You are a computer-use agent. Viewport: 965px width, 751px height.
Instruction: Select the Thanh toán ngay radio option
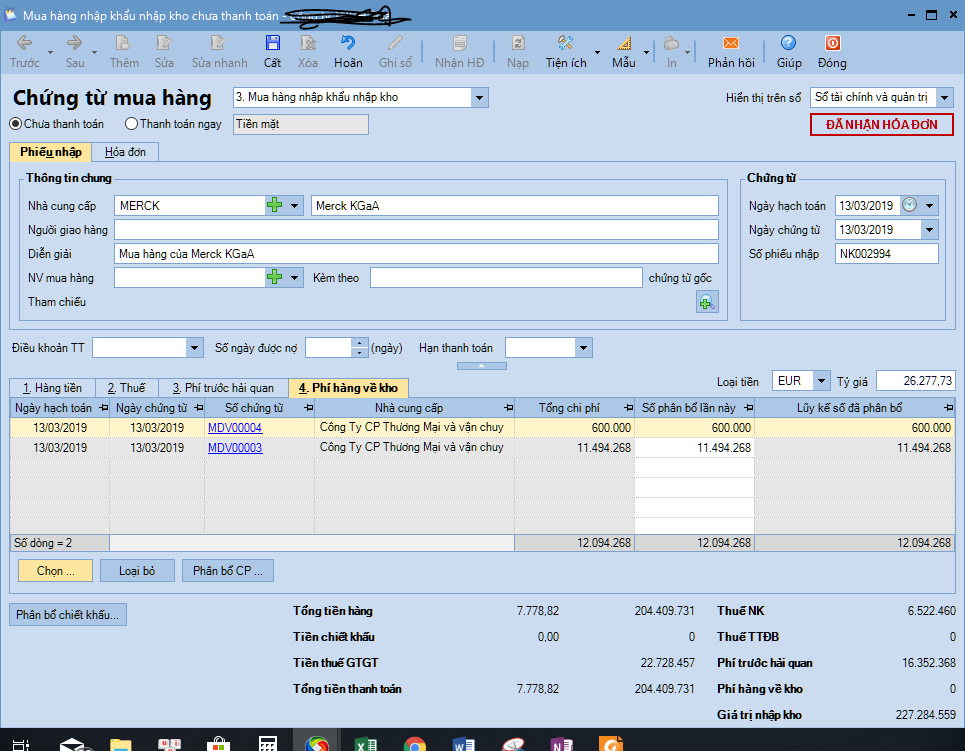coord(131,124)
